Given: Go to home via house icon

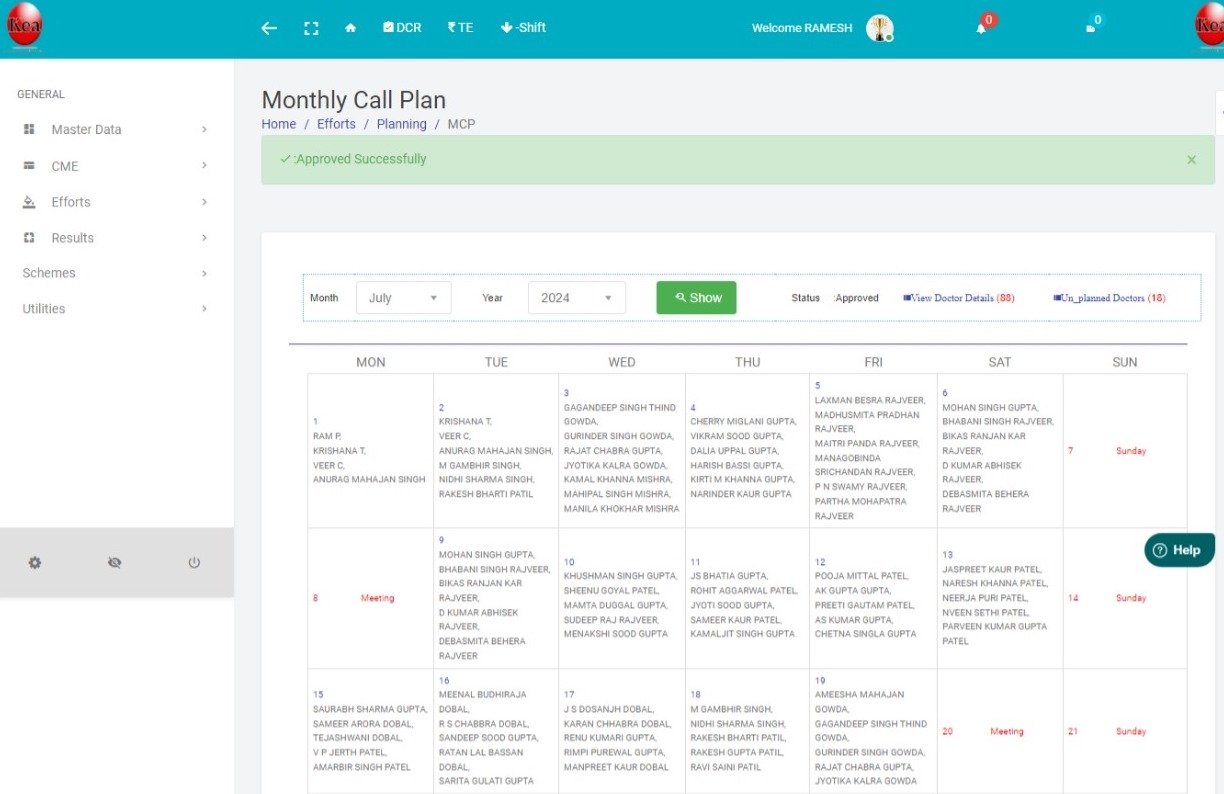Looking at the screenshot, I should pyautogui.click(x=350, y=28).
